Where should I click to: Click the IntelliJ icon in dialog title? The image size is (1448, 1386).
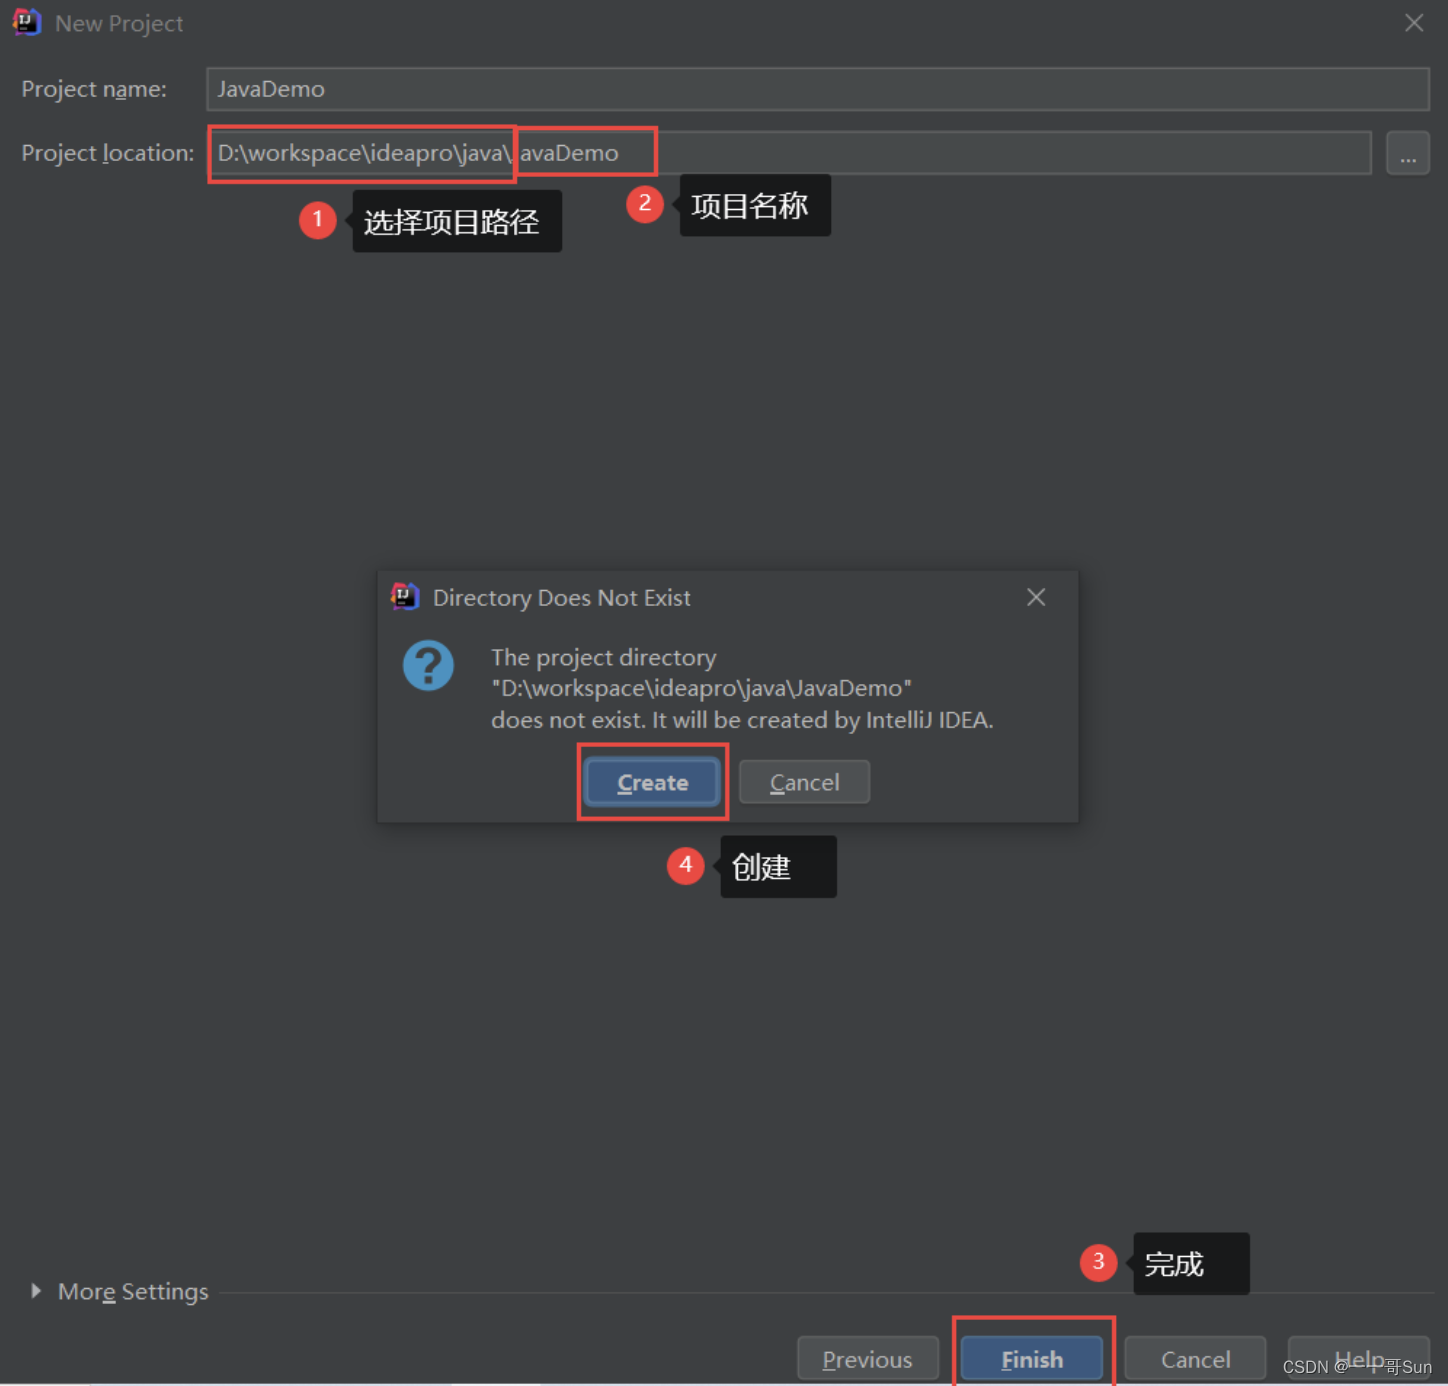tap(404, 597)
